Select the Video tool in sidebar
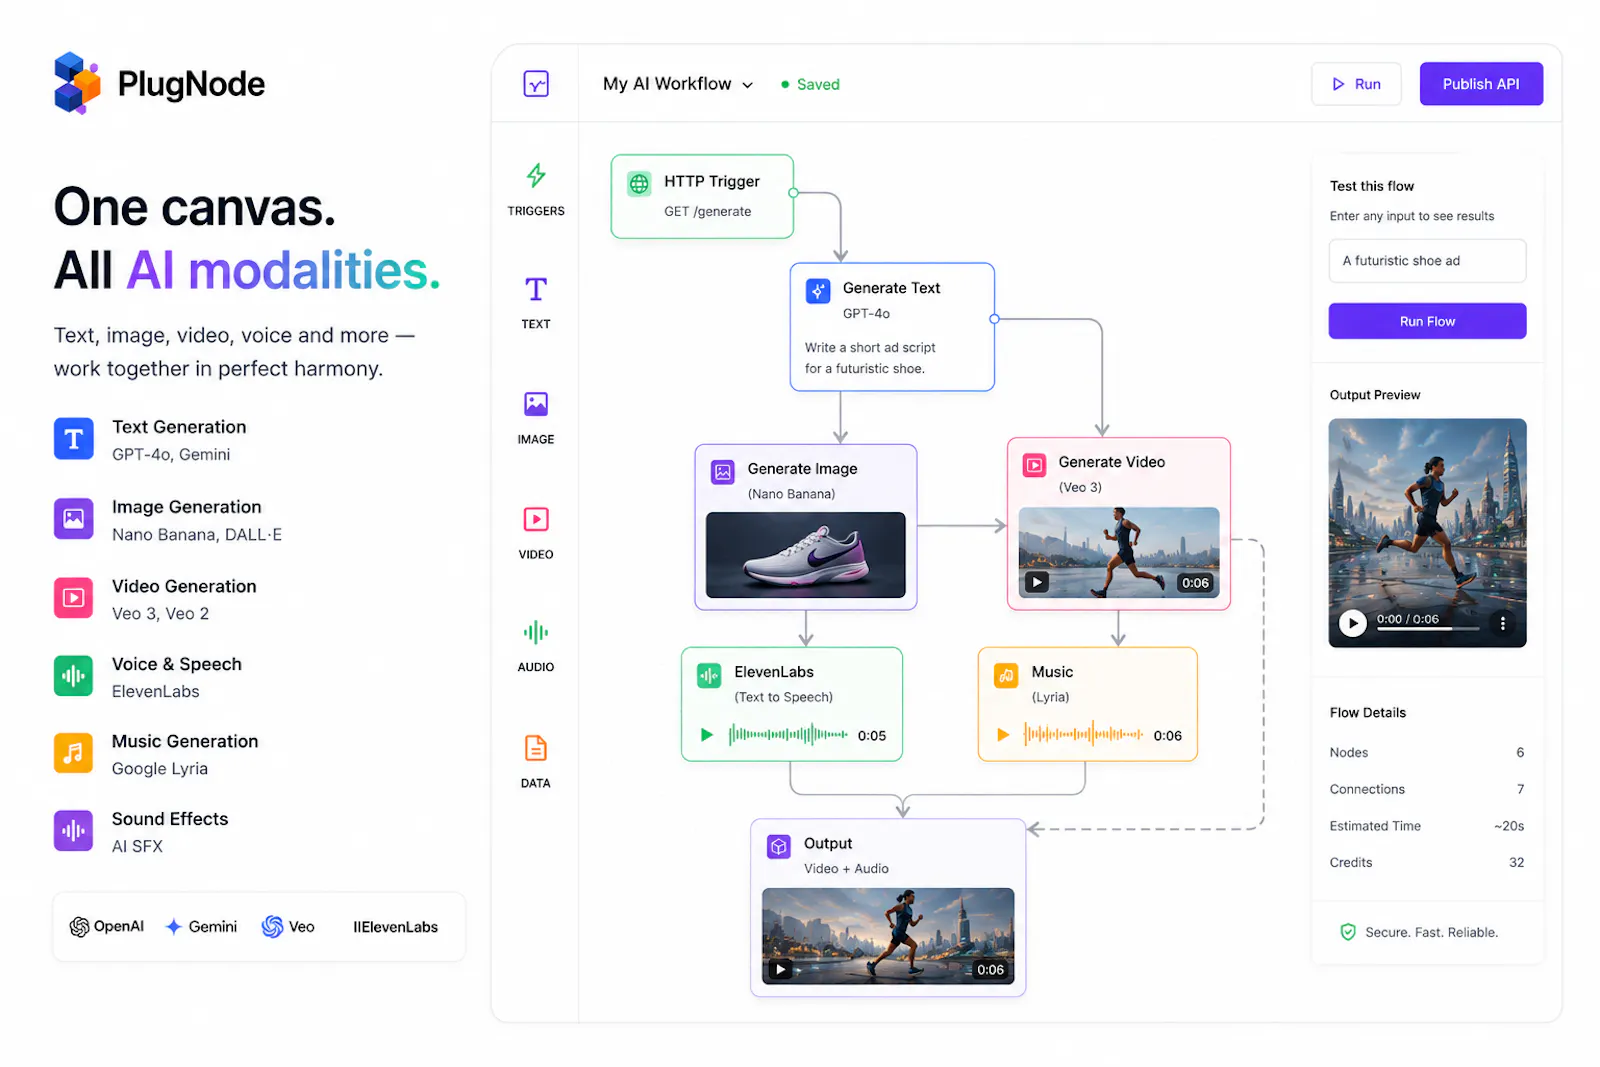The width and height of the screenshot is (1600, 1067). 536,519
